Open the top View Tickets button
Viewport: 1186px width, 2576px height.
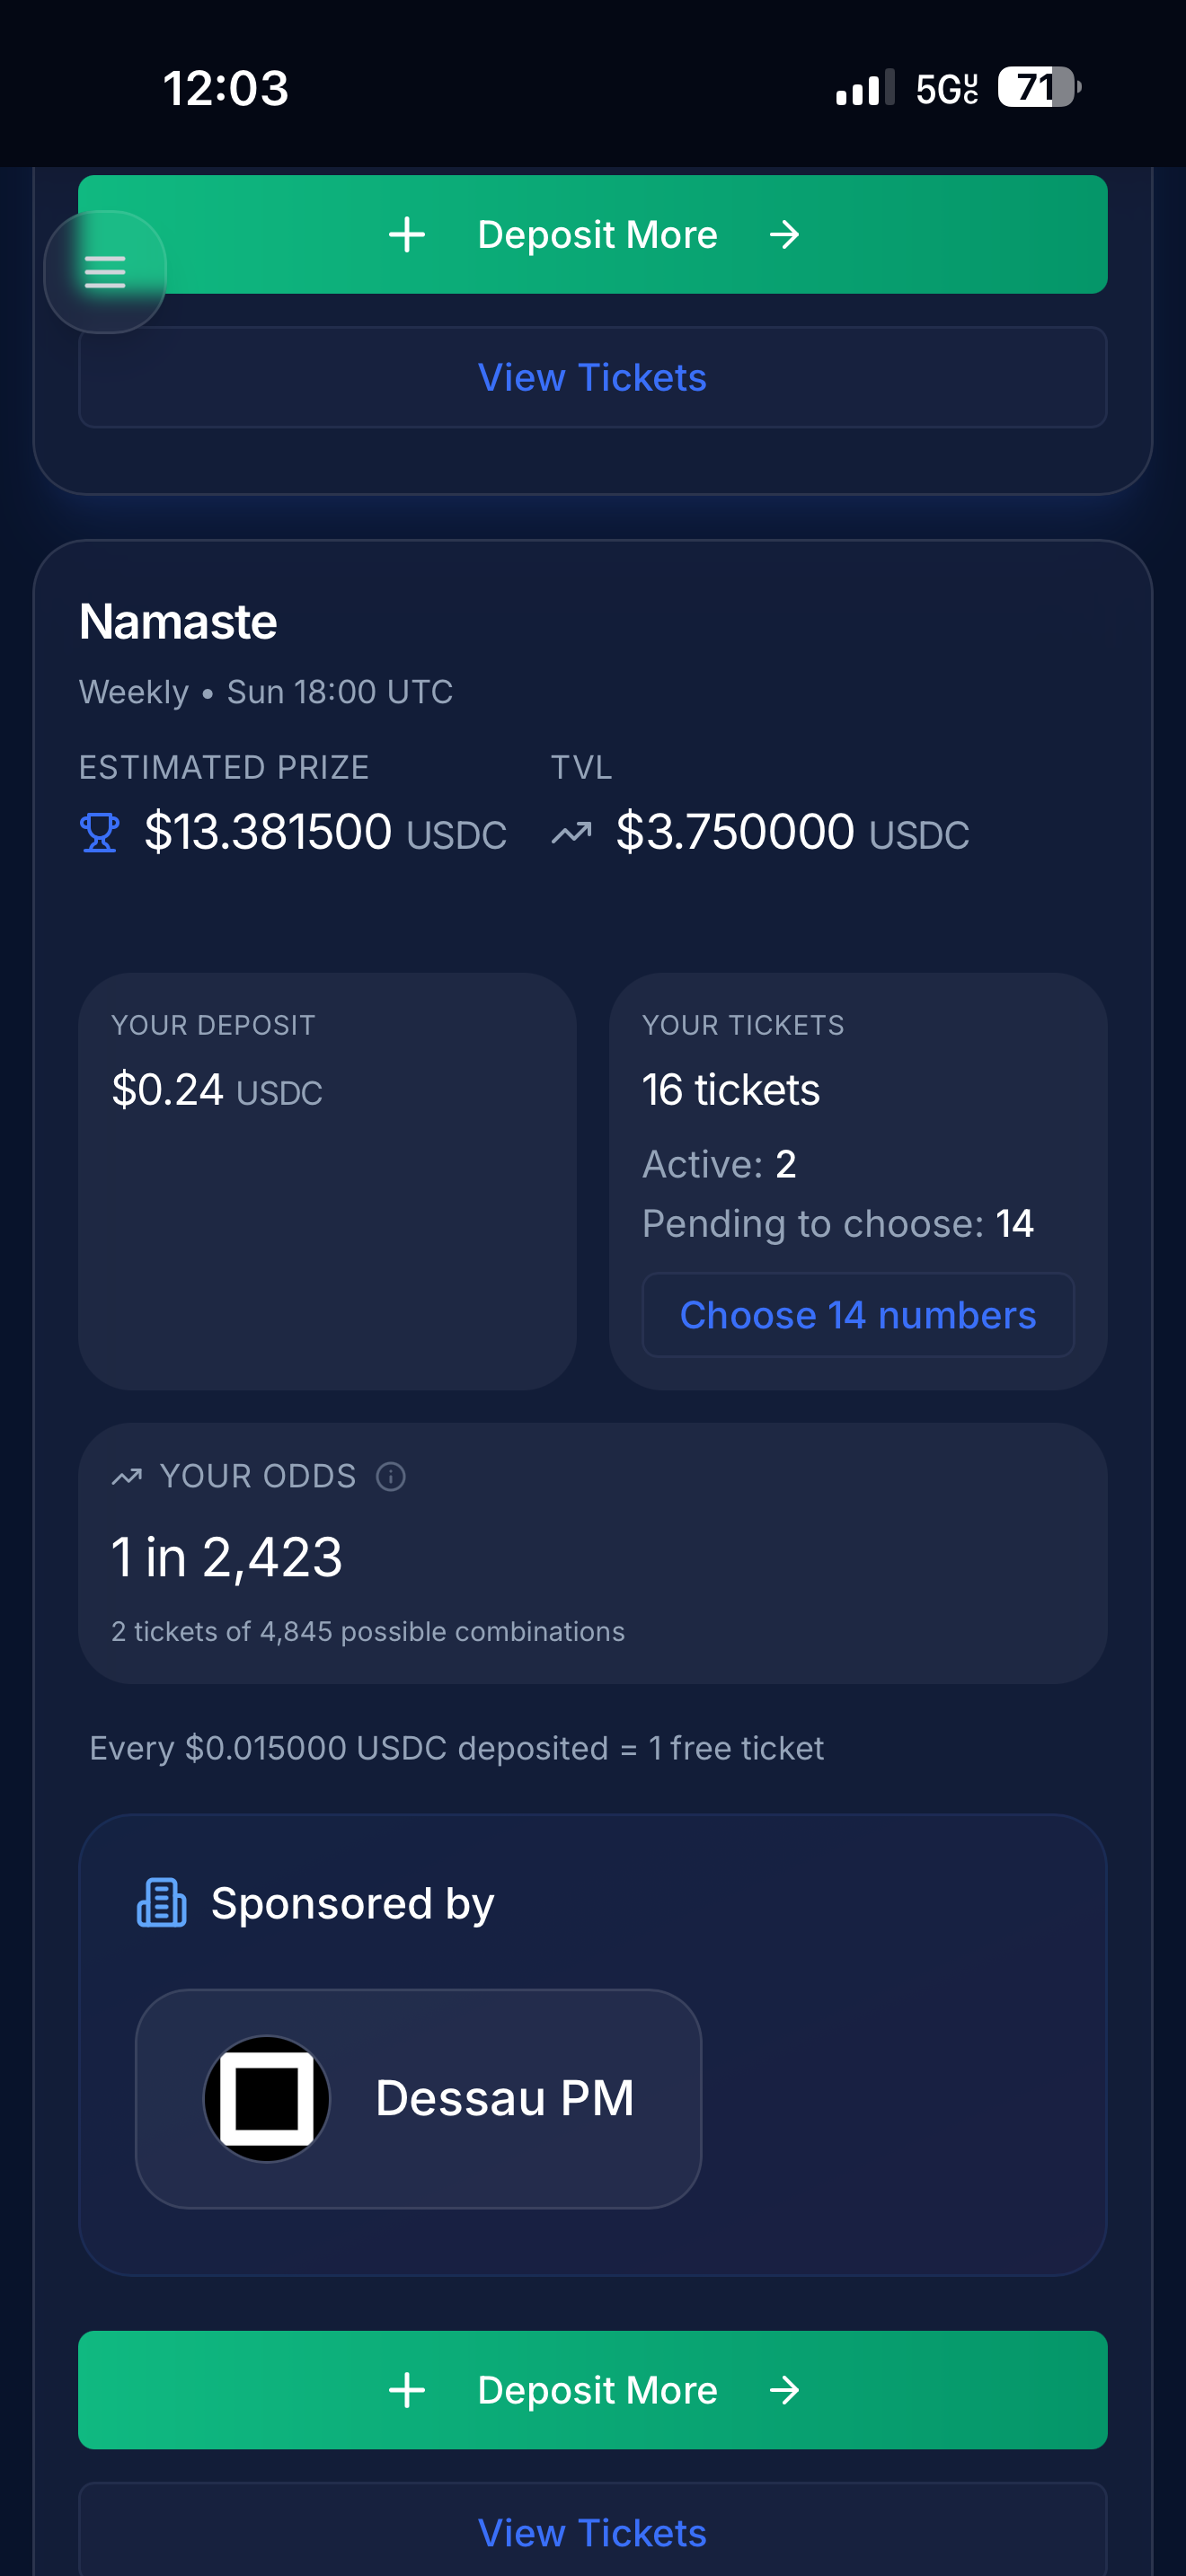click(x=592, y=378)
